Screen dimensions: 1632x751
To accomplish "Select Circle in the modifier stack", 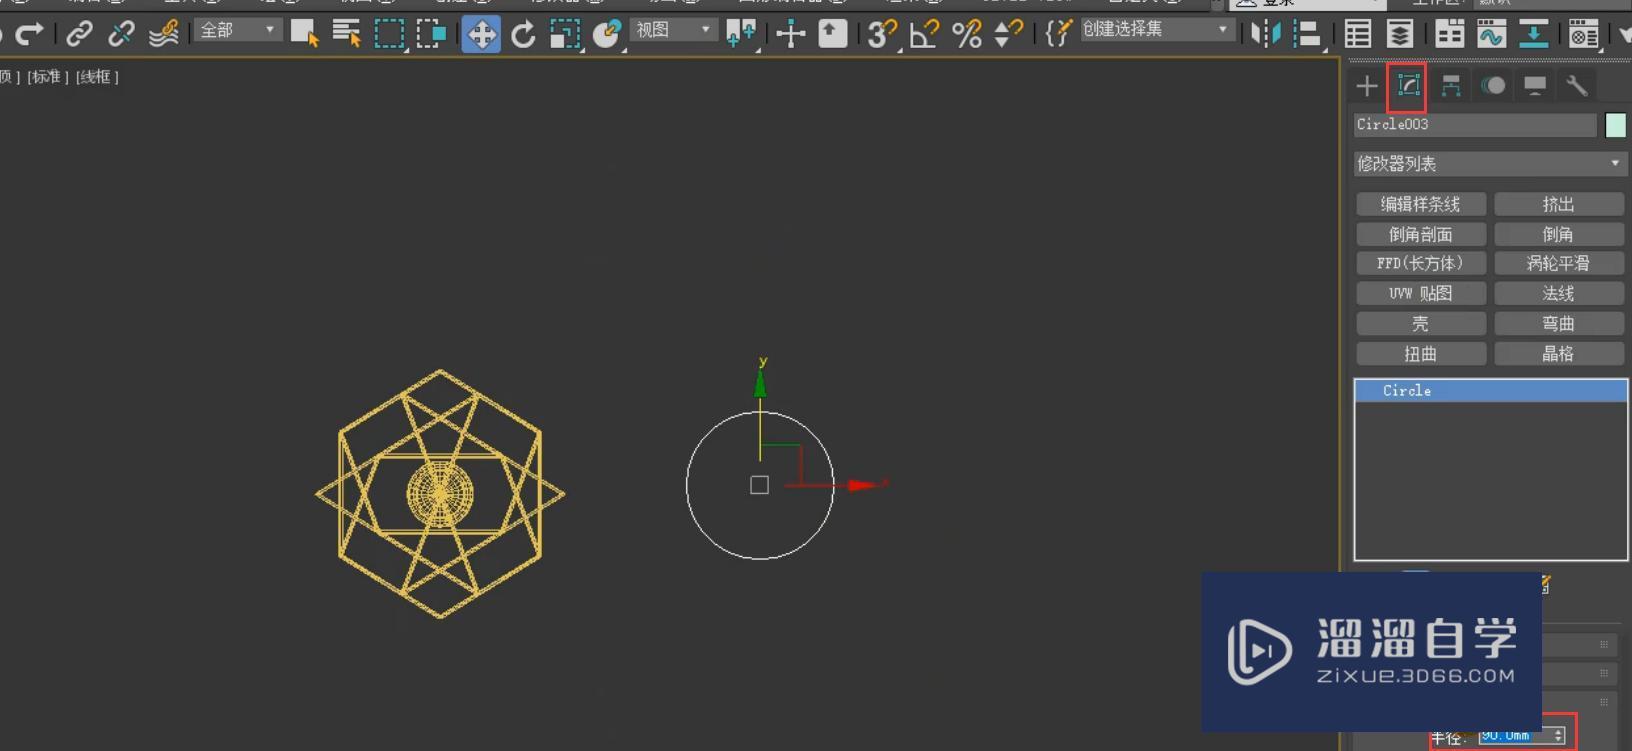I will [1490, 391].
